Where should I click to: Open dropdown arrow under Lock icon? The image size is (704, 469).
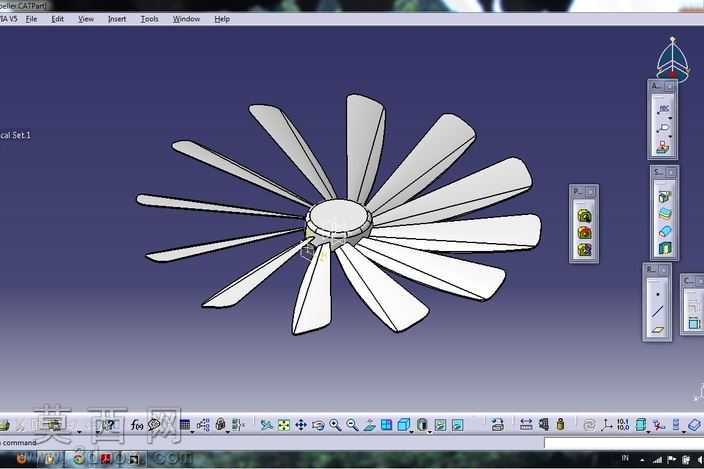point(228,432)
